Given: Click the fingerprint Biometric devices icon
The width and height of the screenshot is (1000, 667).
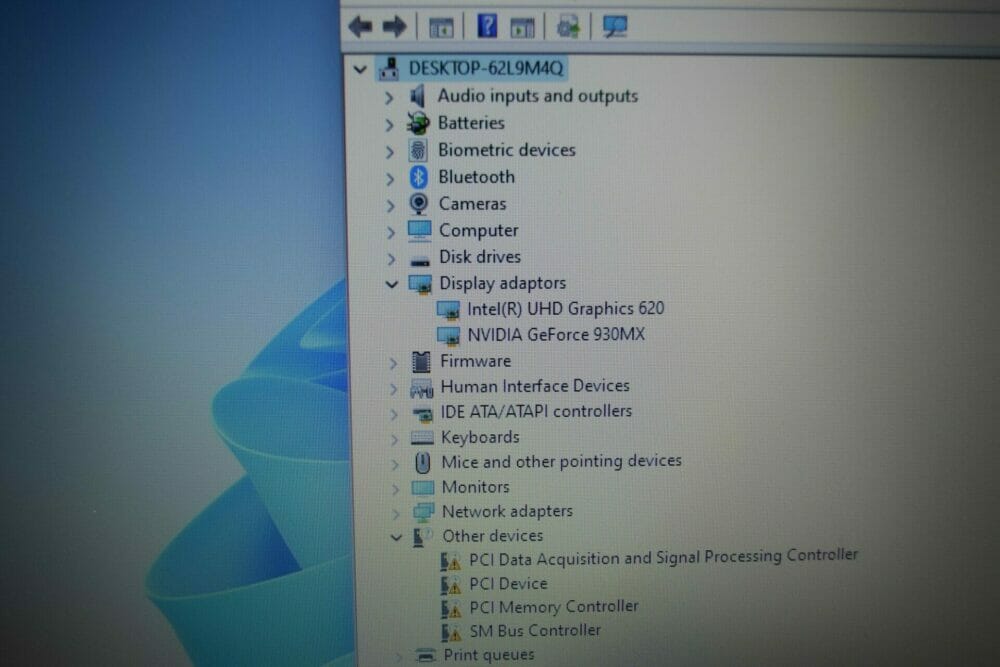Looking at the screenshot, I should [x=418, y=150].
